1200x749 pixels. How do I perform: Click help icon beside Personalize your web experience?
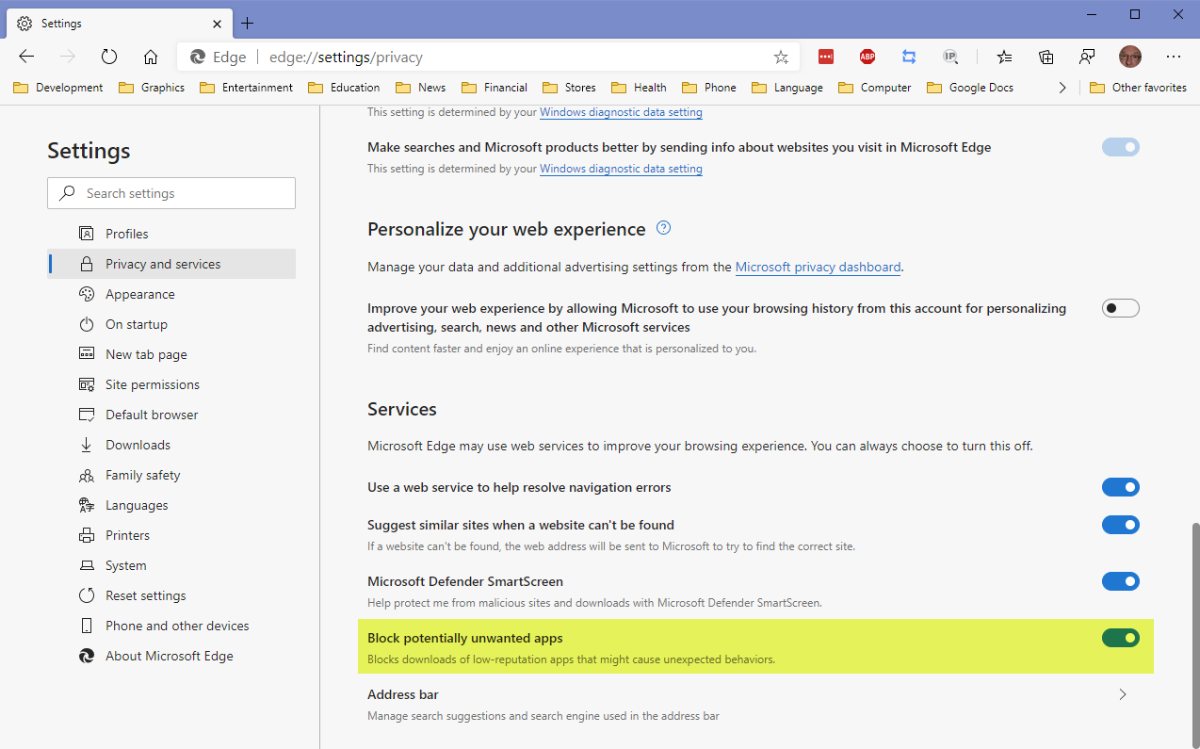click(x=663, y=228)
